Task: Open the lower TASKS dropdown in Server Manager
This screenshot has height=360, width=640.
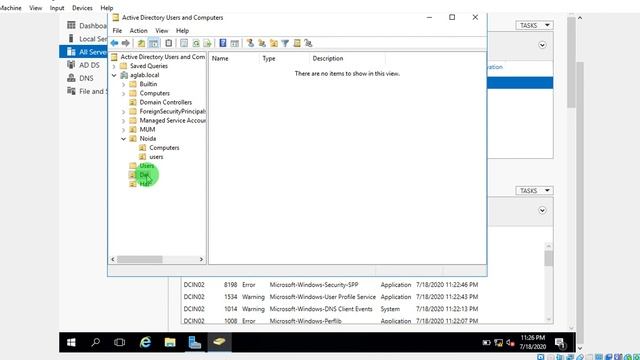Action: click(534, 191)
